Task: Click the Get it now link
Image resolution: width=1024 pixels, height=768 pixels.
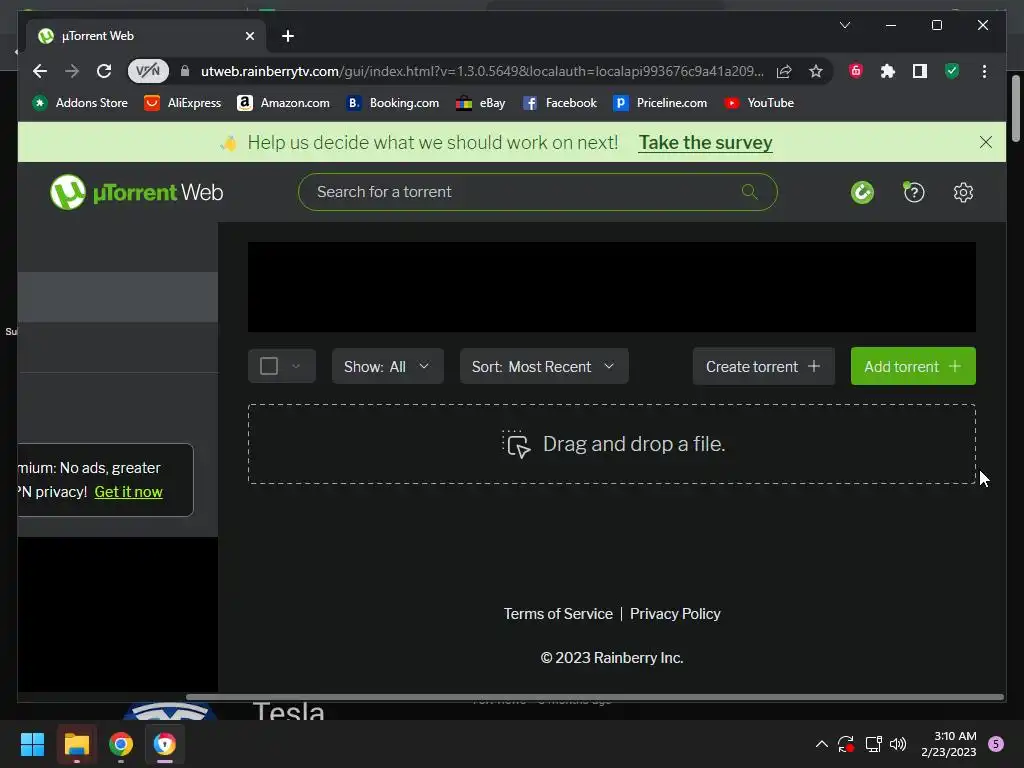Action: pyautogui.click(x=129, y=492)
